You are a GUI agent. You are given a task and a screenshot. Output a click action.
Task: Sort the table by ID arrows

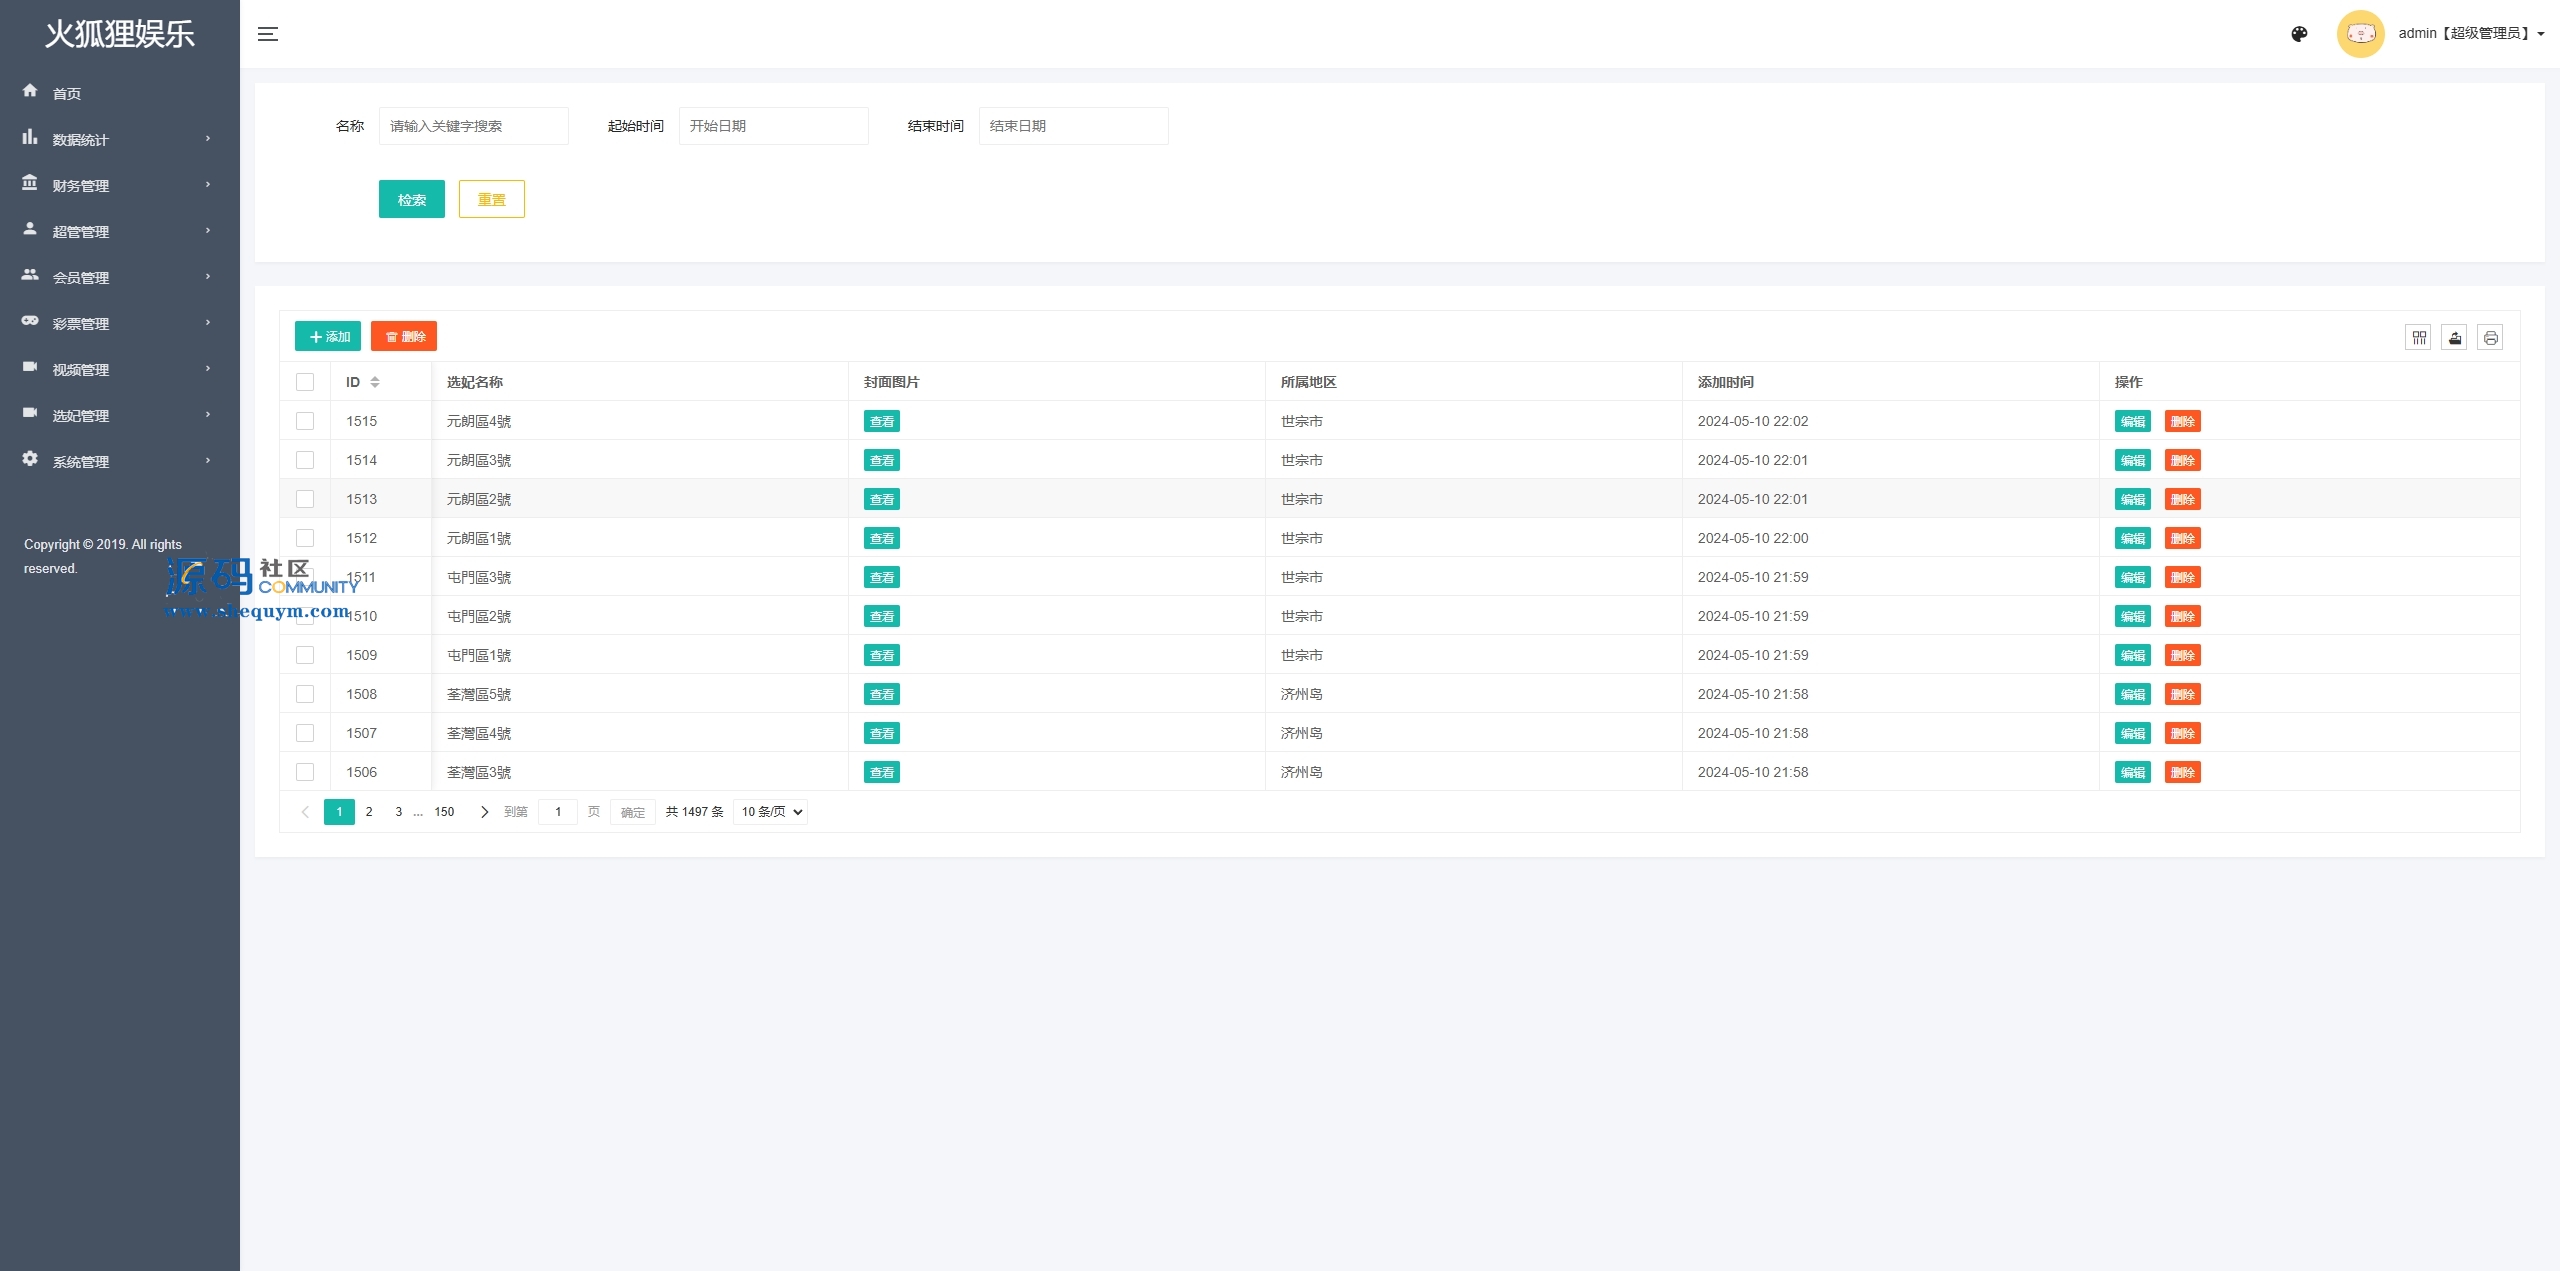pos(375,382)
